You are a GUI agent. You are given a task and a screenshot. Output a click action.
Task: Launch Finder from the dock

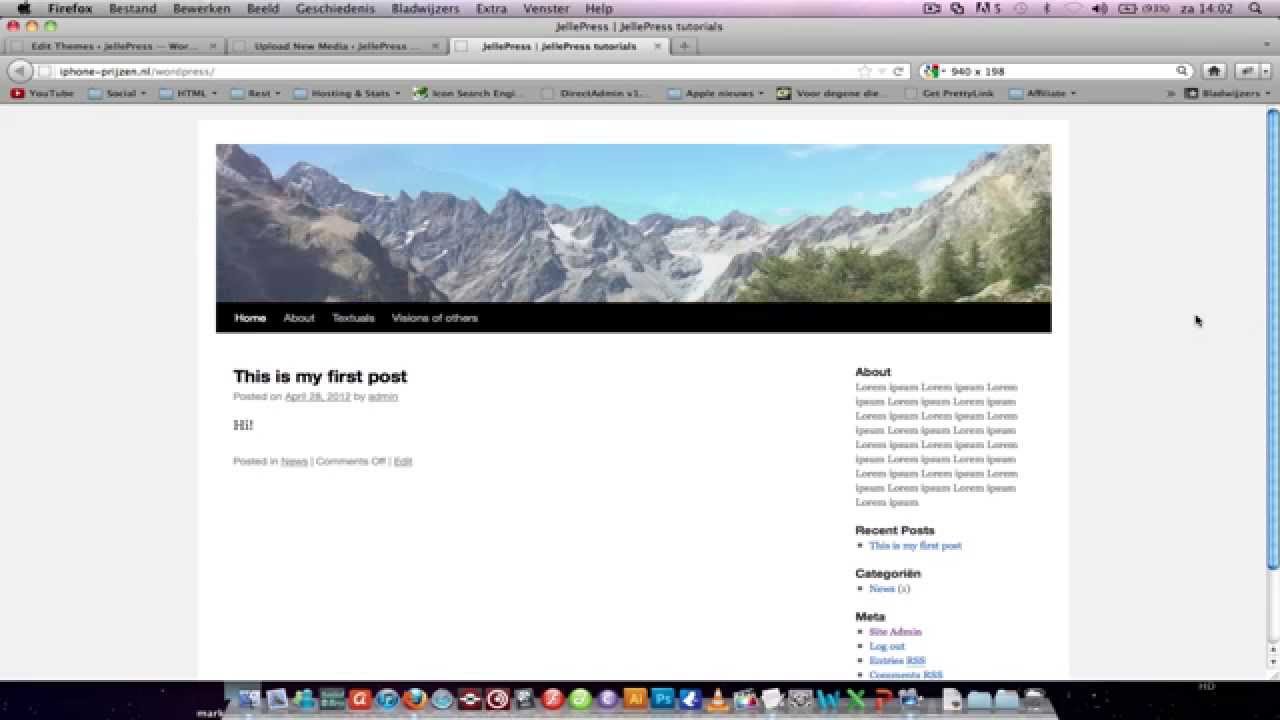[247, 700]
